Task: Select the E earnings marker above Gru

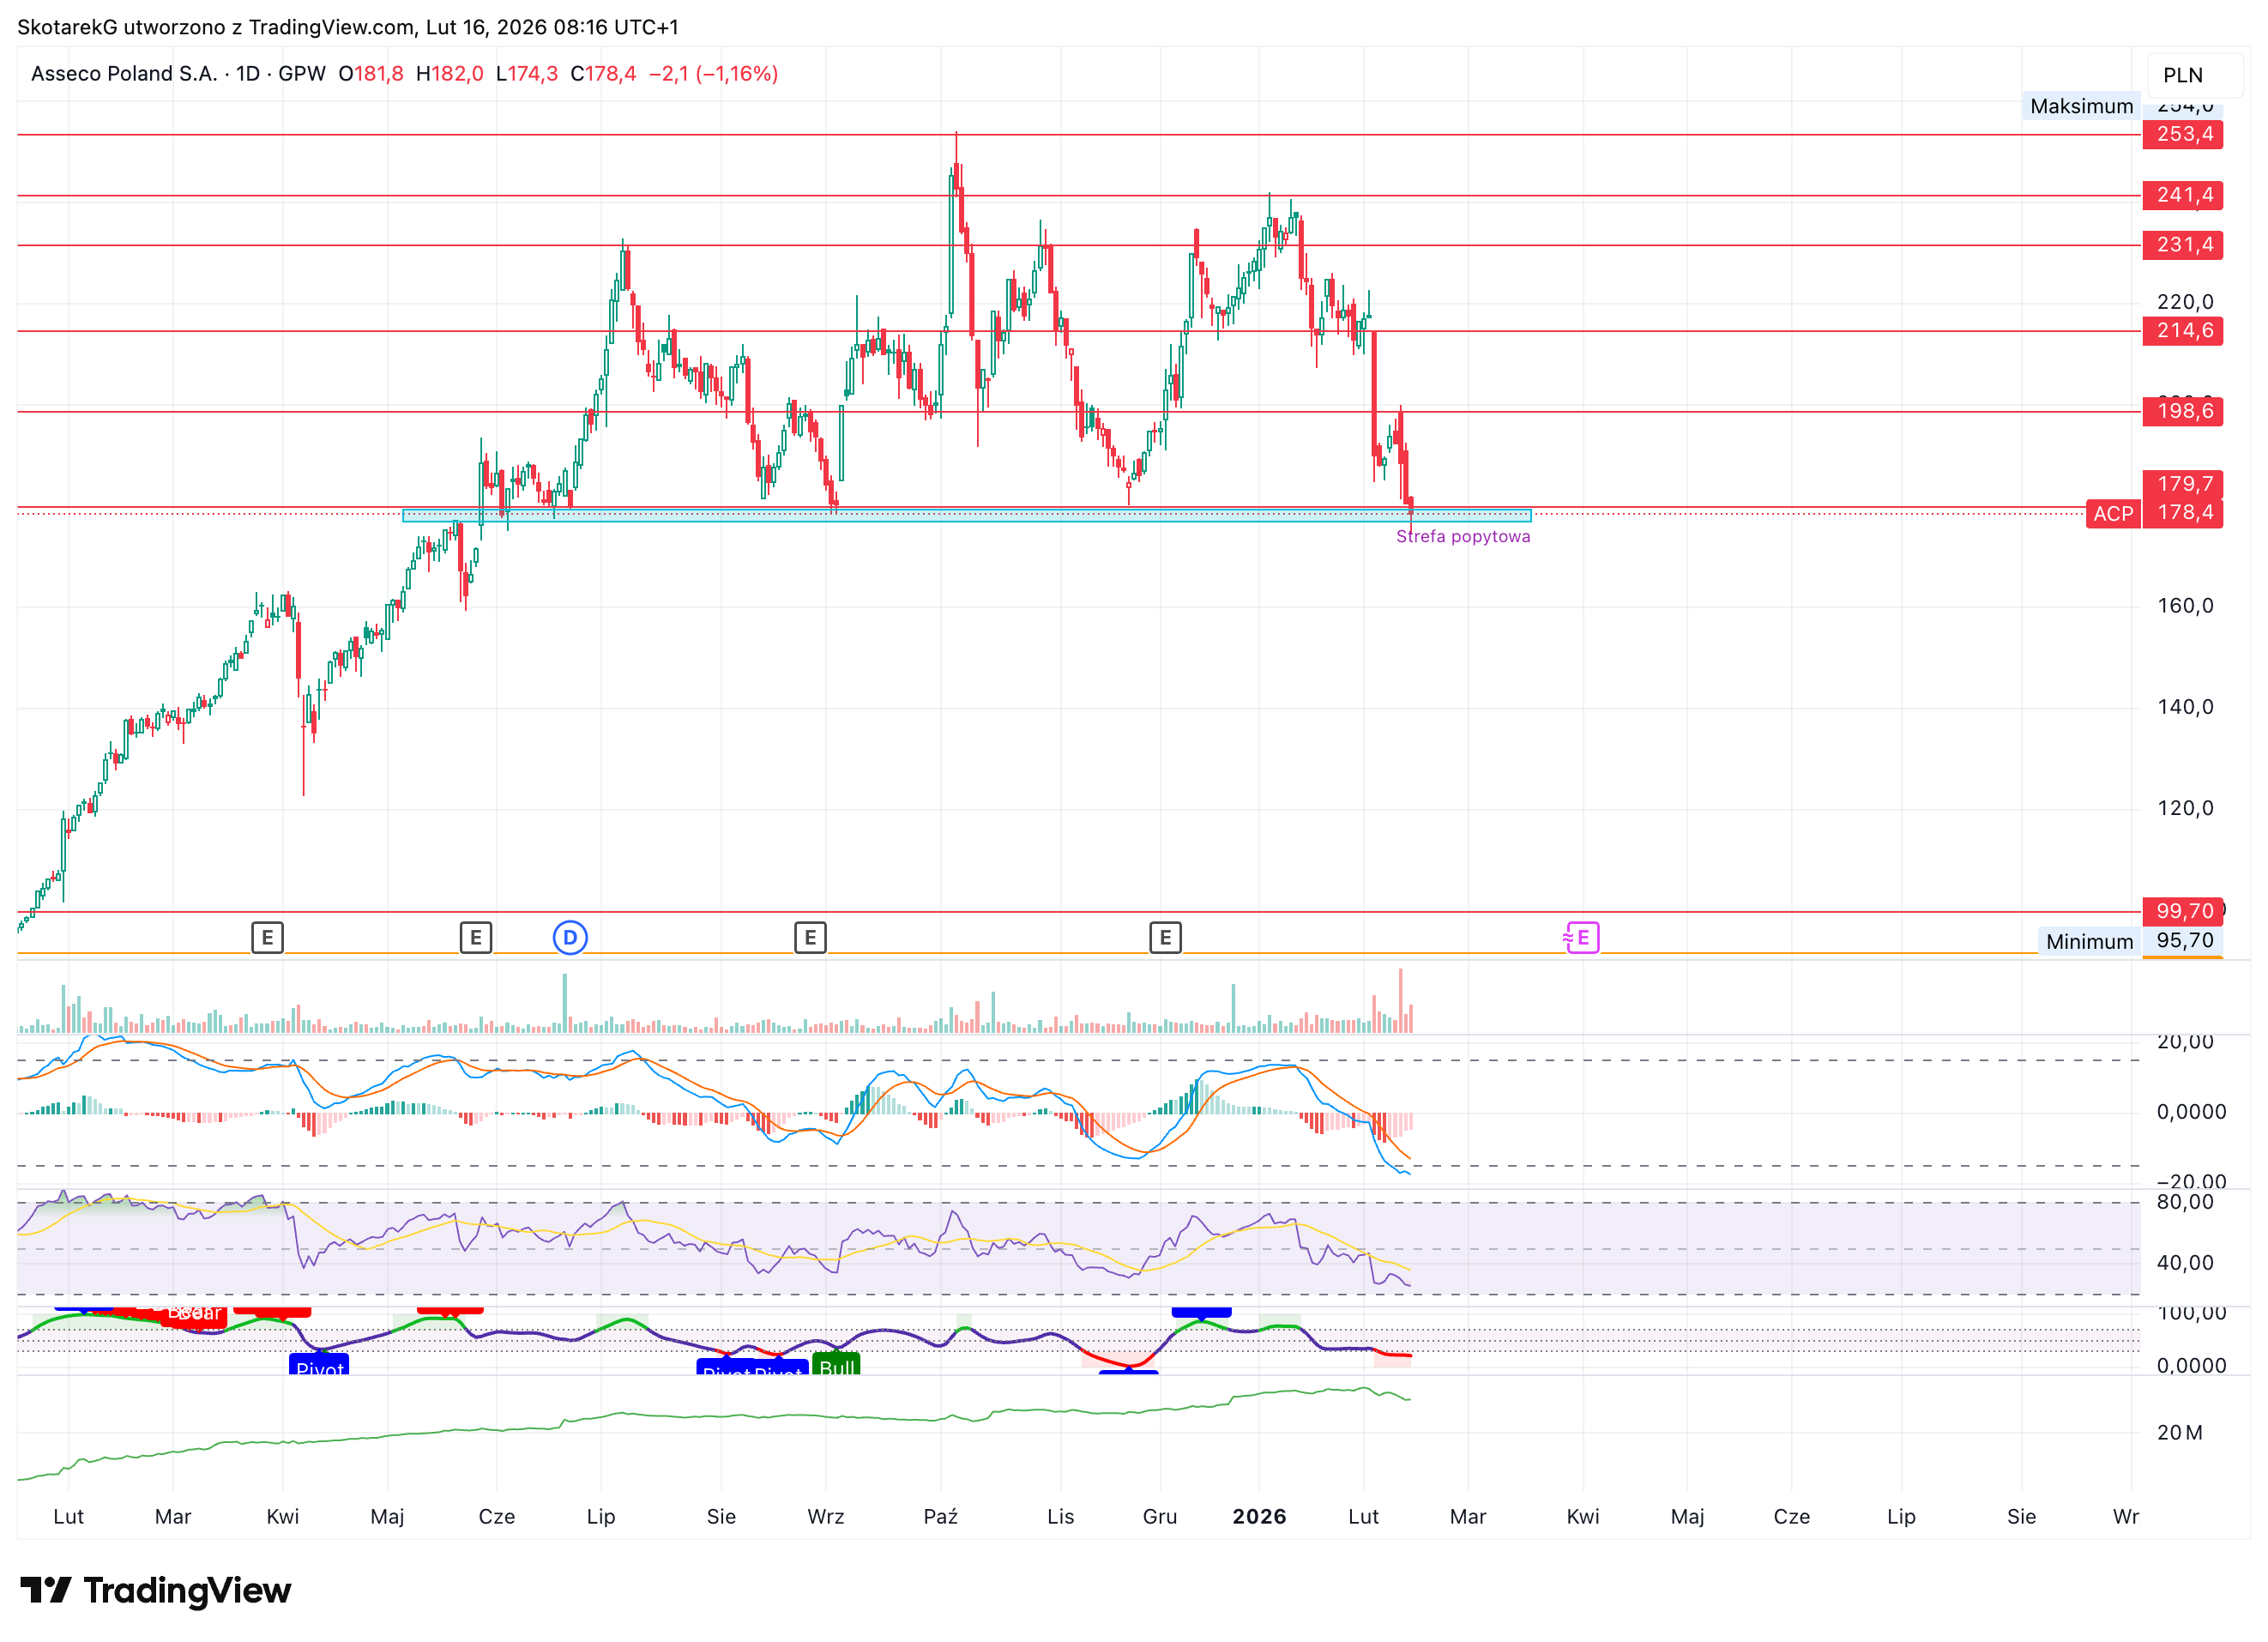Action: tap(1165, 937)
